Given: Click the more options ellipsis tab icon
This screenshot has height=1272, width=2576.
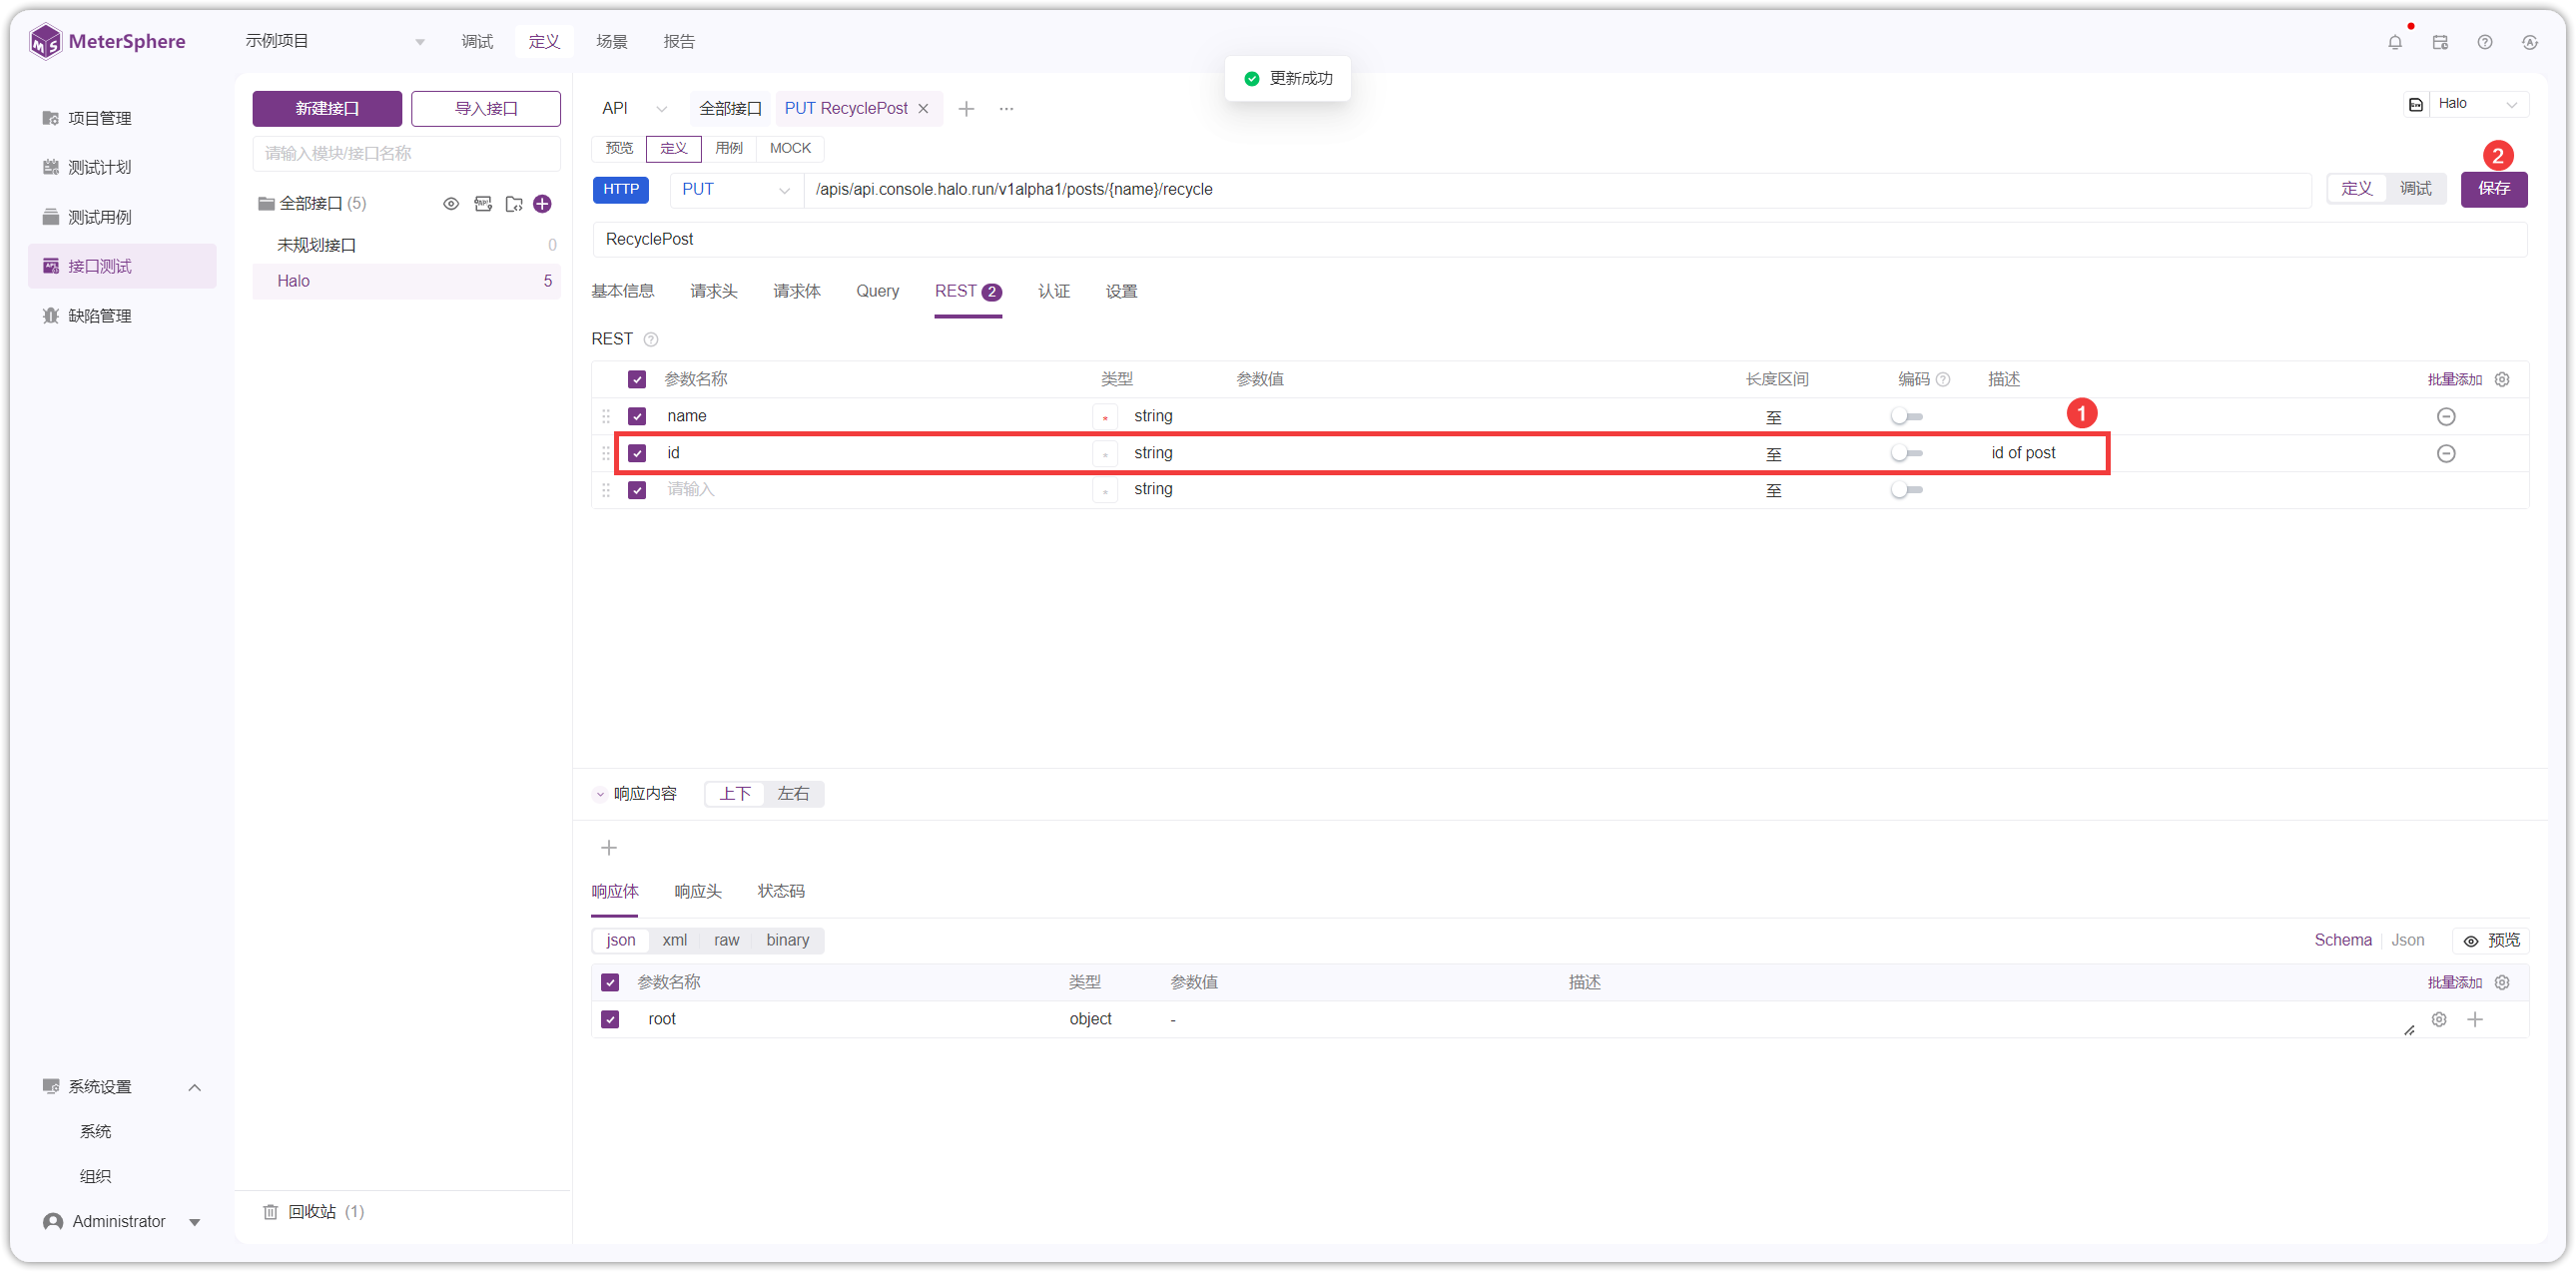Looking at the screenshot, I should [1006, 108].
